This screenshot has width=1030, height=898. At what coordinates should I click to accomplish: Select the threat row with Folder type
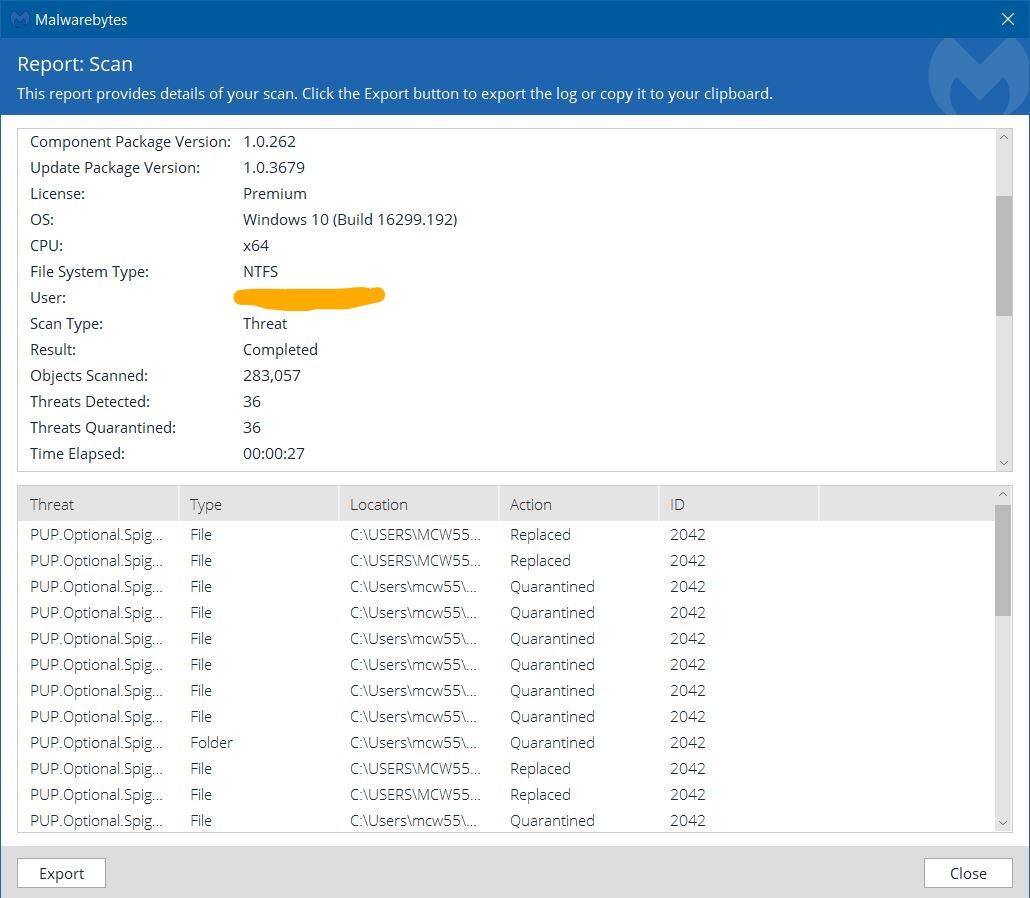tap(400, 743)
